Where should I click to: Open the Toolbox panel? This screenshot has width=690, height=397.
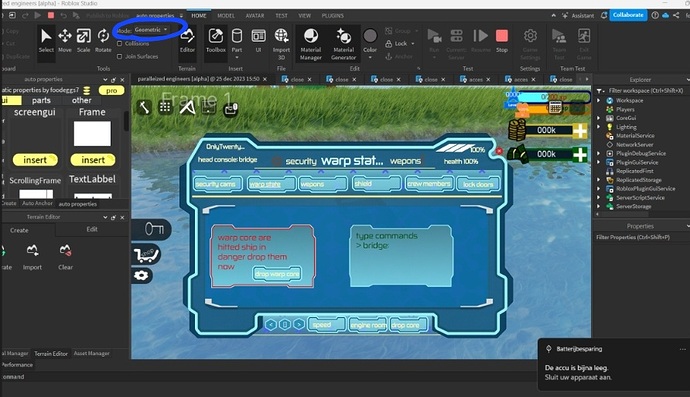[216, 40]
